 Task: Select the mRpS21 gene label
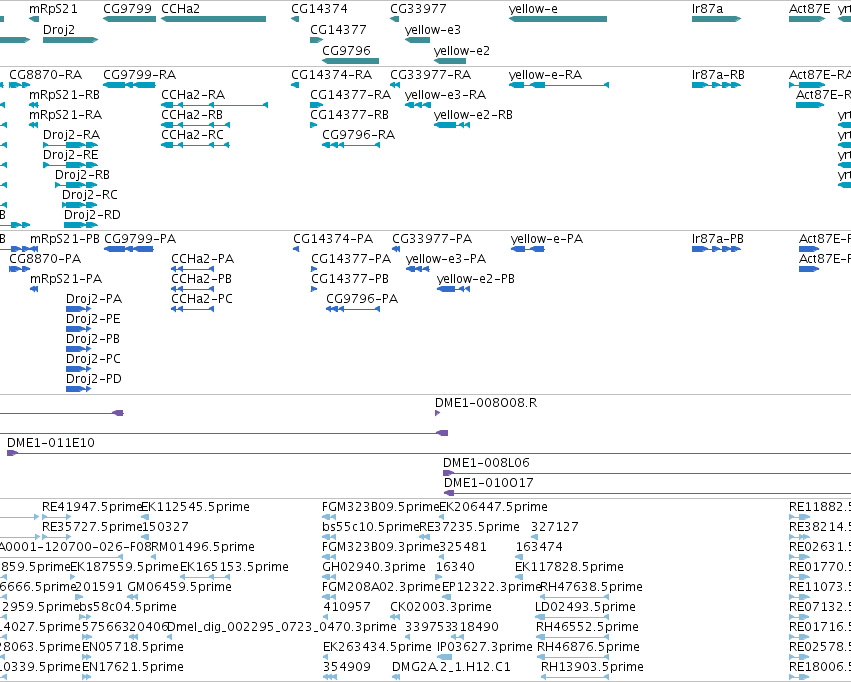53,9
